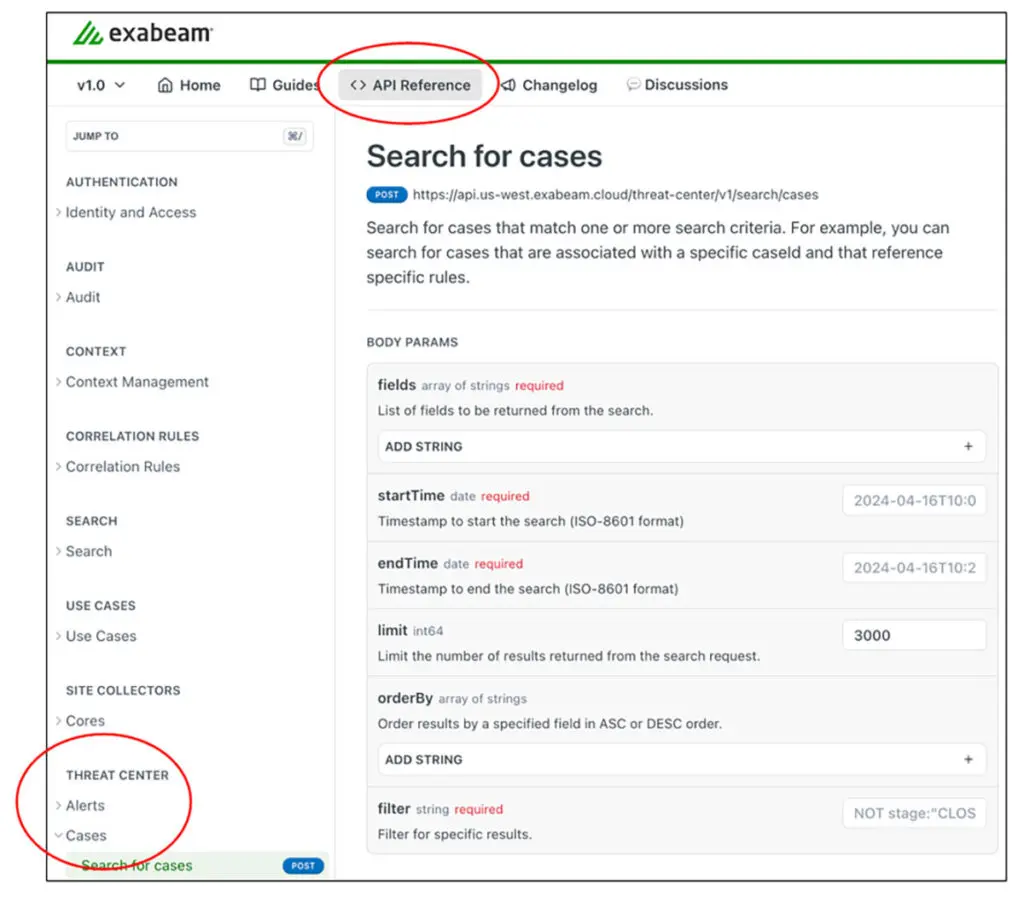Open the v1.0 version dropdown
1024x902 pixels.
[97, 85]
